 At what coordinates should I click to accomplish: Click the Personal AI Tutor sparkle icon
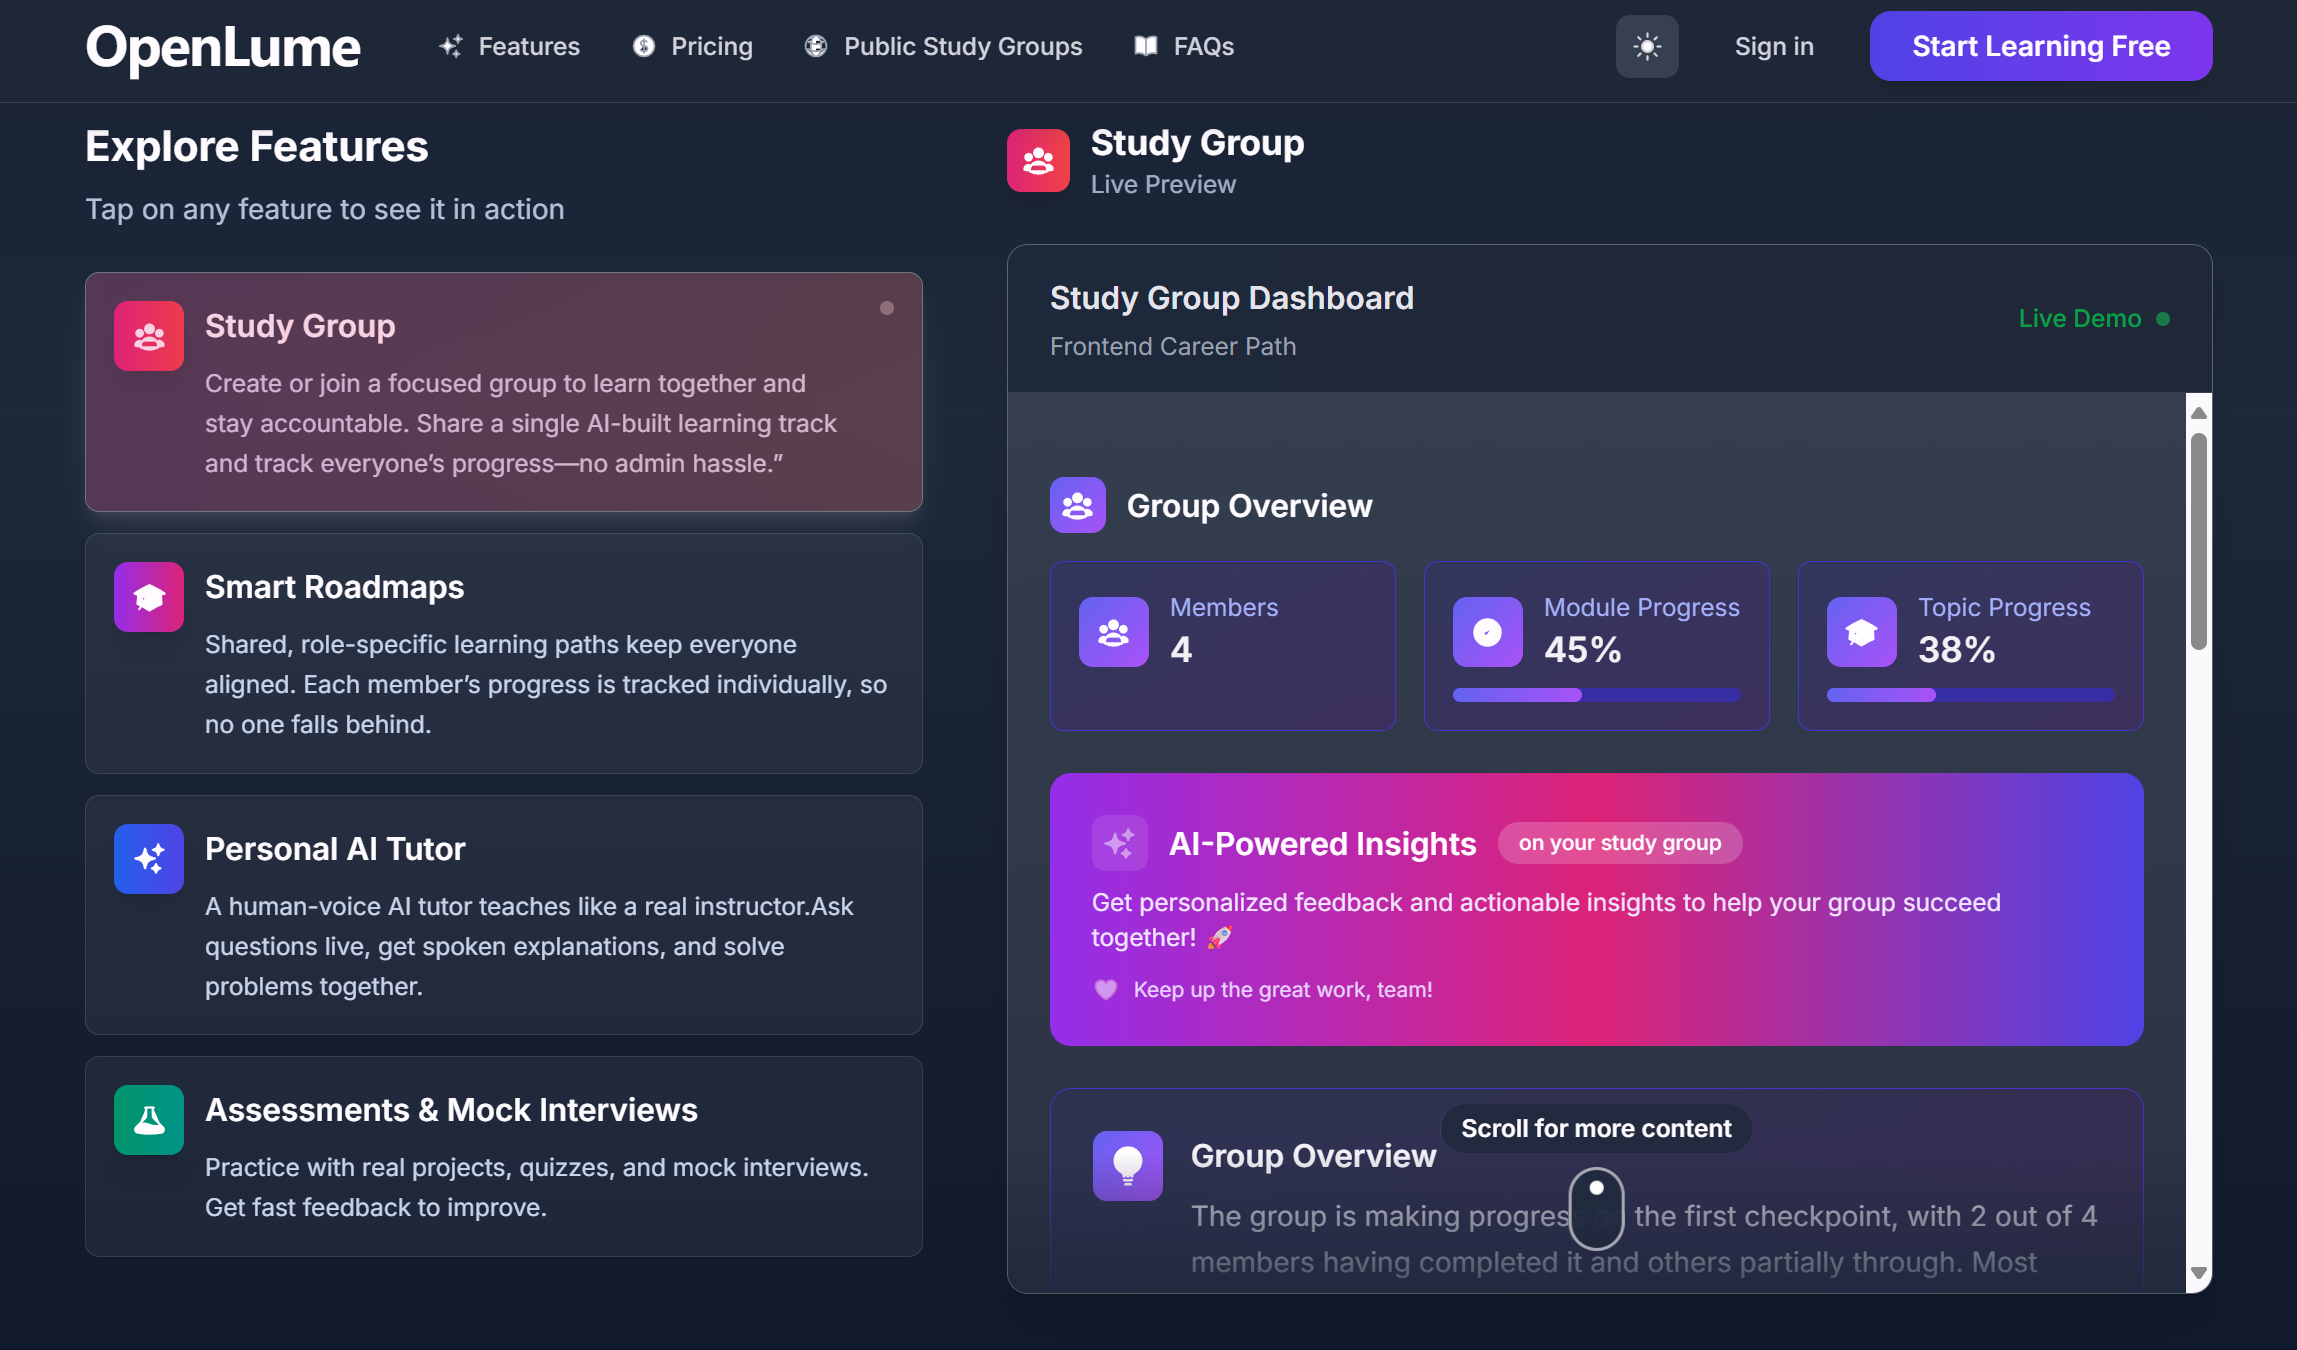tap(149, 859)
